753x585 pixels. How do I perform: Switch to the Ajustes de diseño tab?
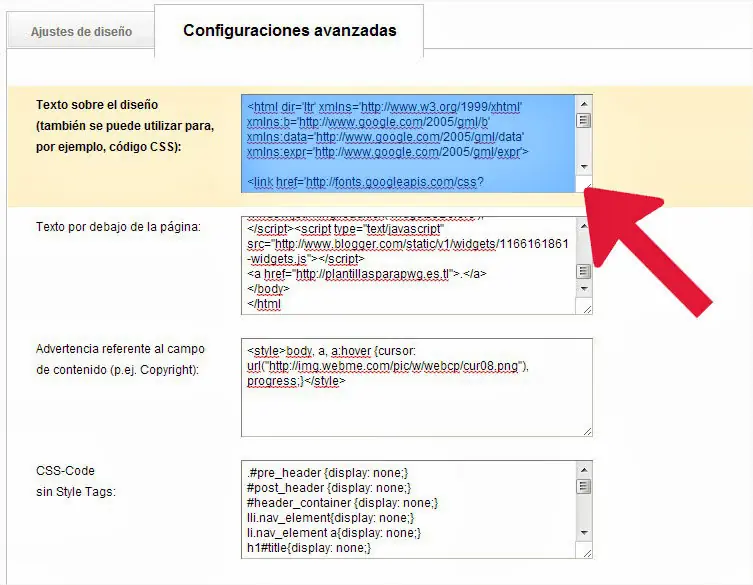[81, 32]
